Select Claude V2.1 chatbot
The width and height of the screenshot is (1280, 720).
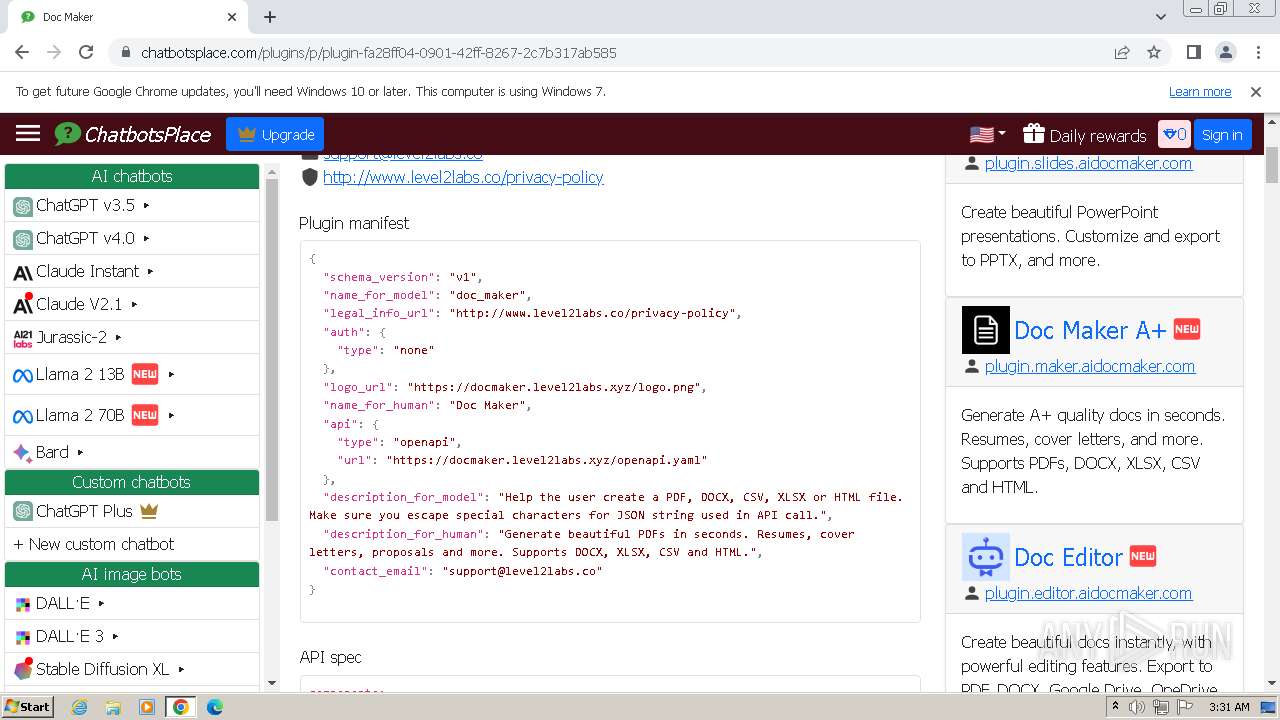[79, 304]
